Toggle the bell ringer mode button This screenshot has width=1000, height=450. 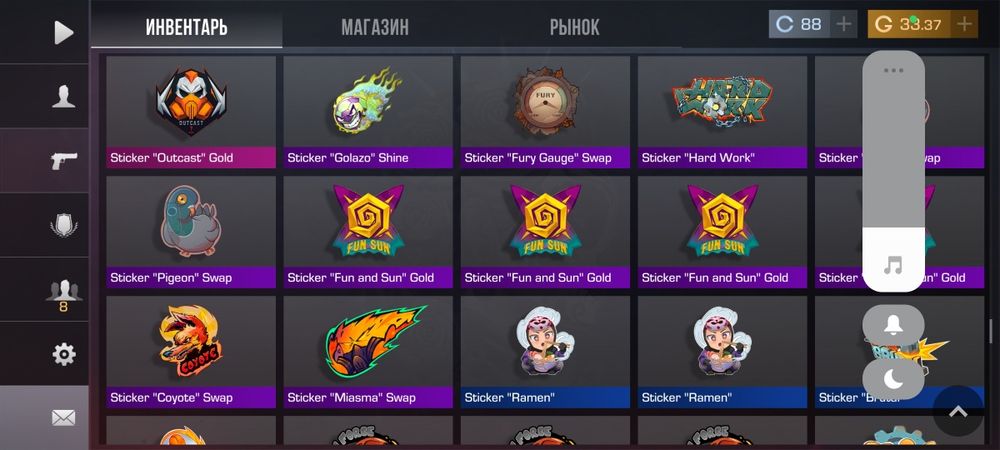click(x=893, y=325)
